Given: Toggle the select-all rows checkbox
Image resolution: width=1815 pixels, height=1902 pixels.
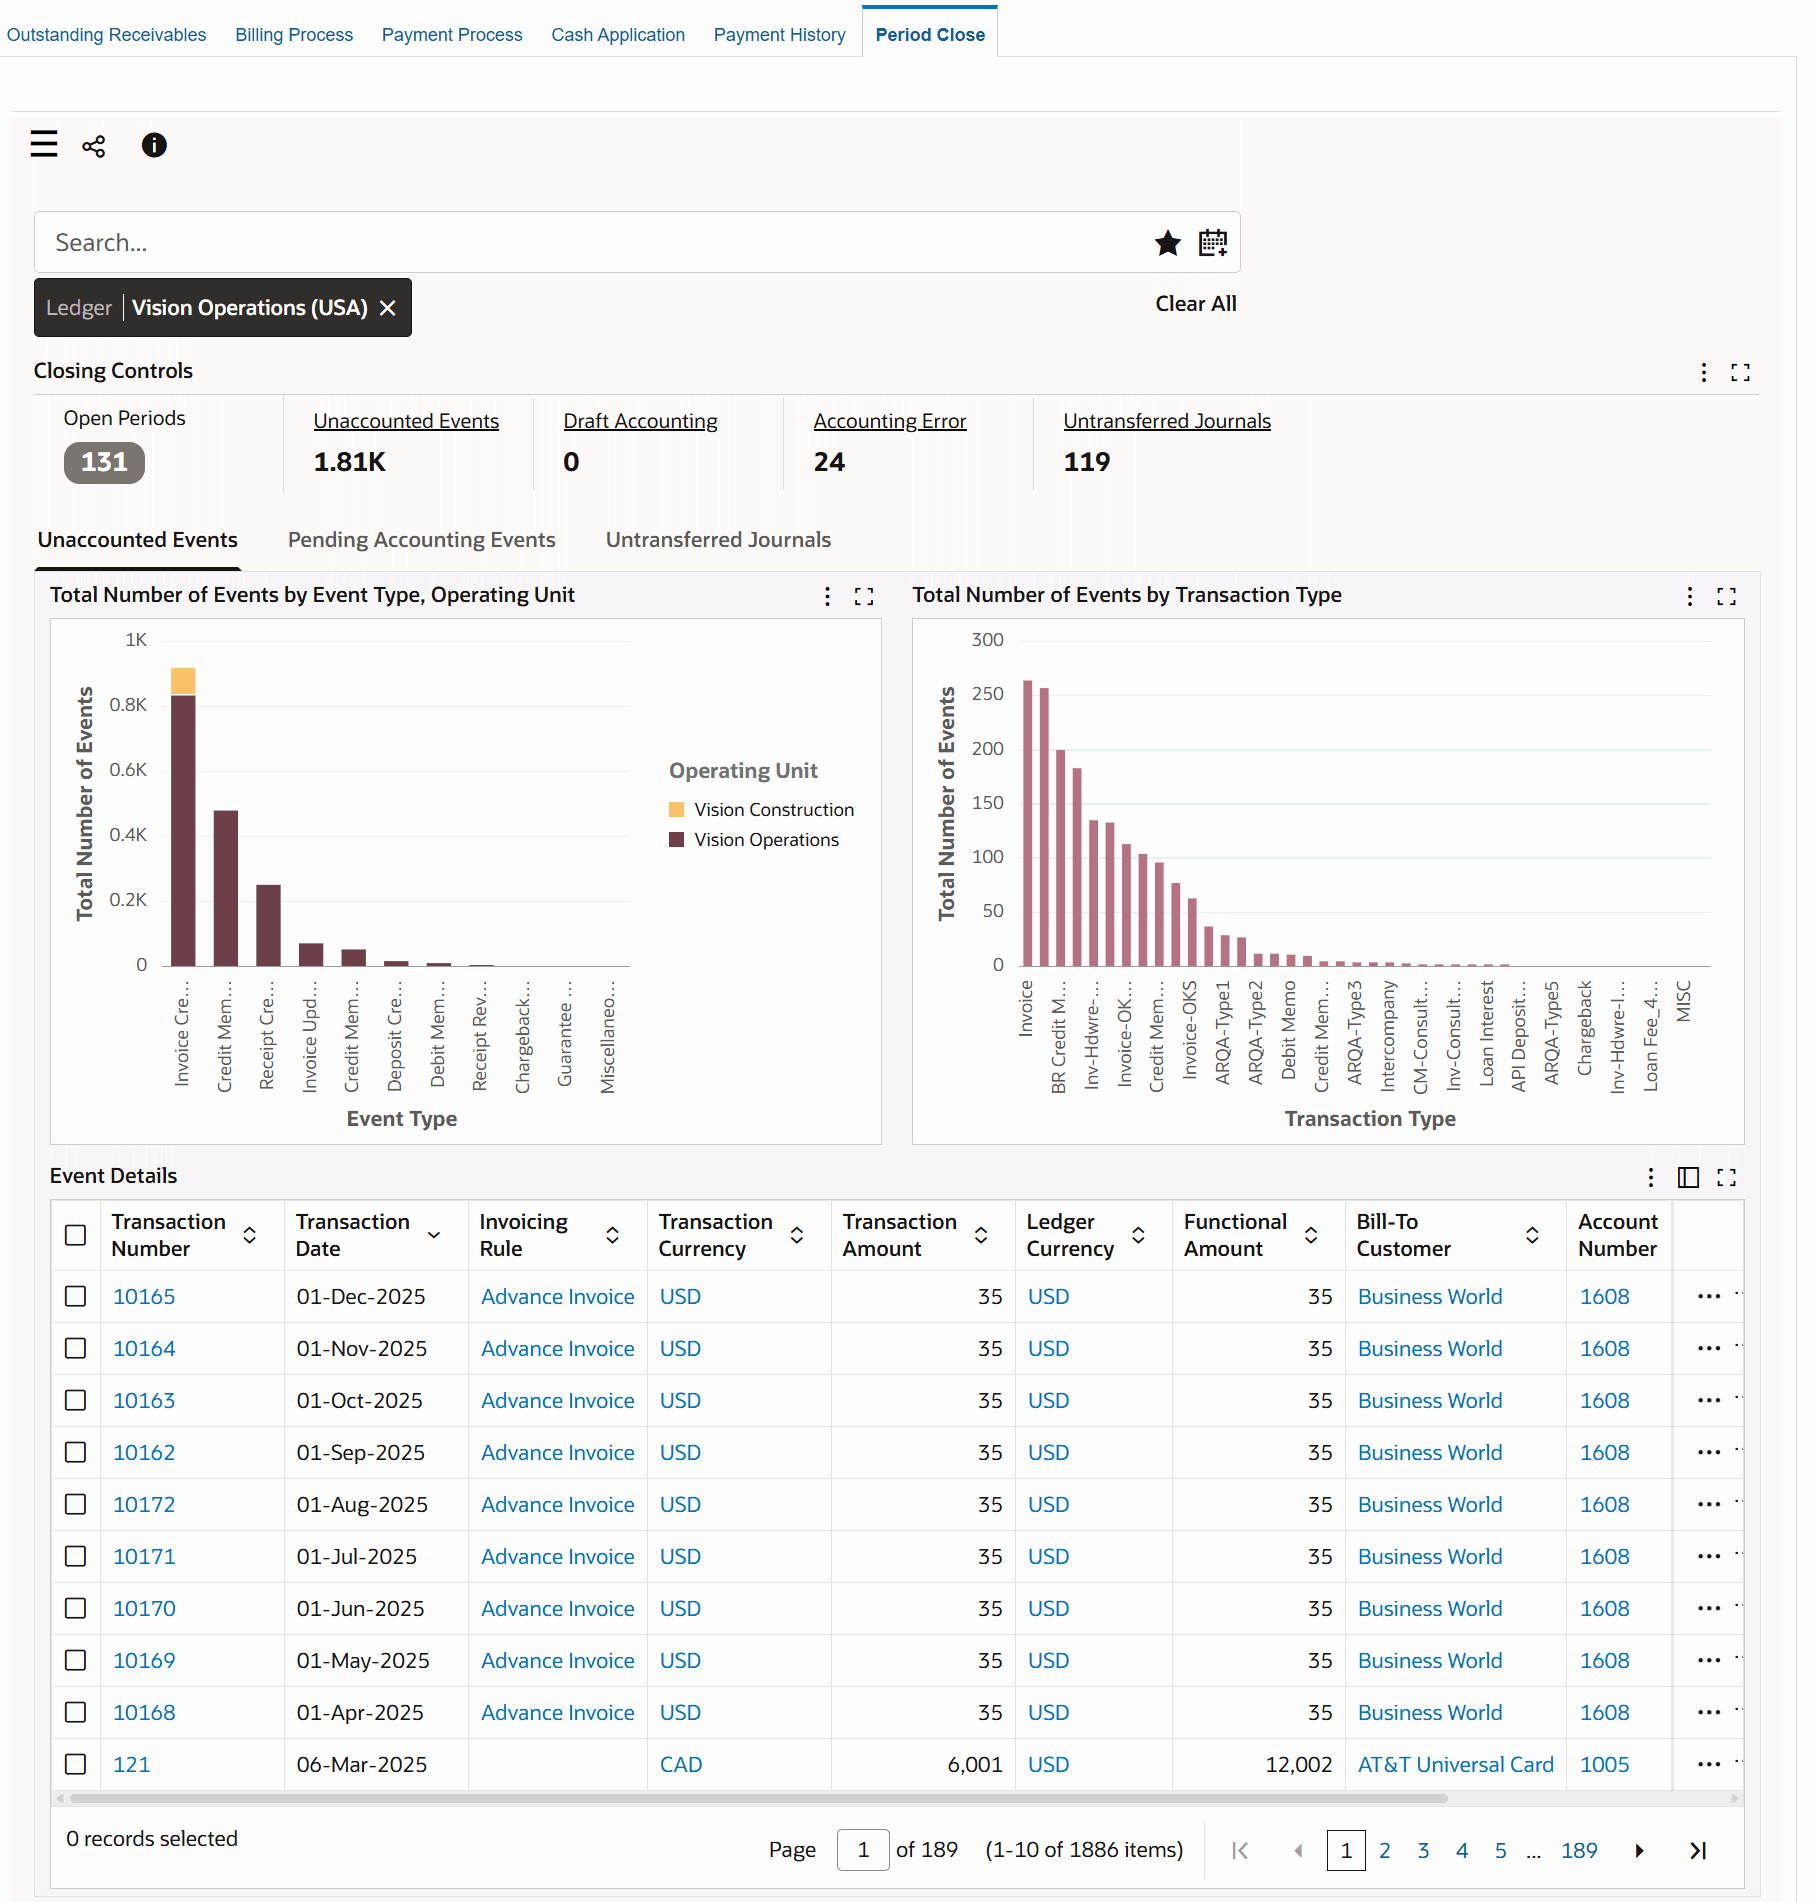Looking at the screenshot, I should [x=76, y=1235].
